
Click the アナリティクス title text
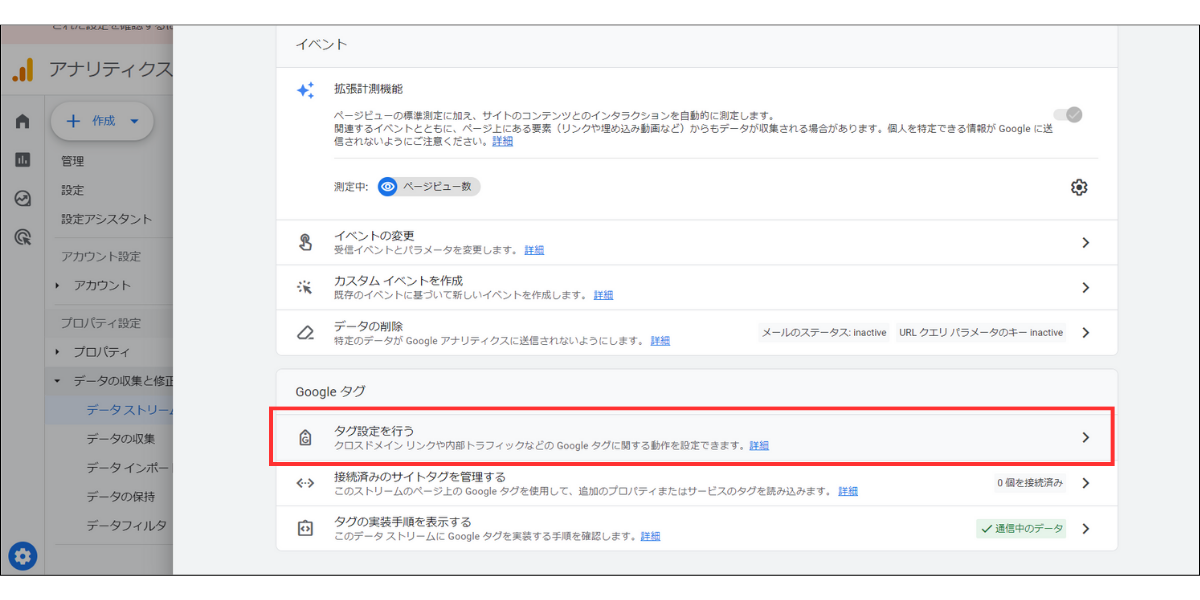click(x=110, y=70)
